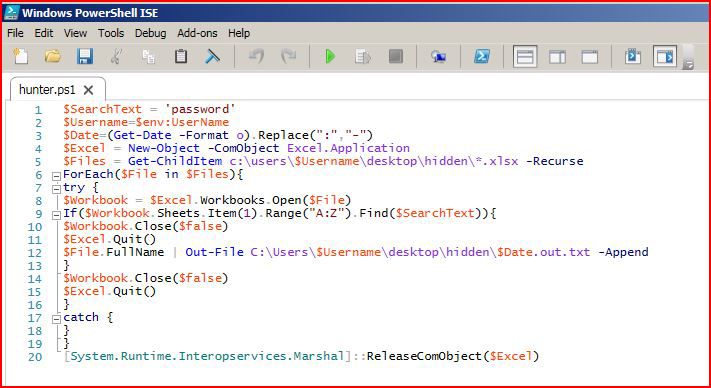
Task: Open the Add-ons menu
Action: pos(197,33)
